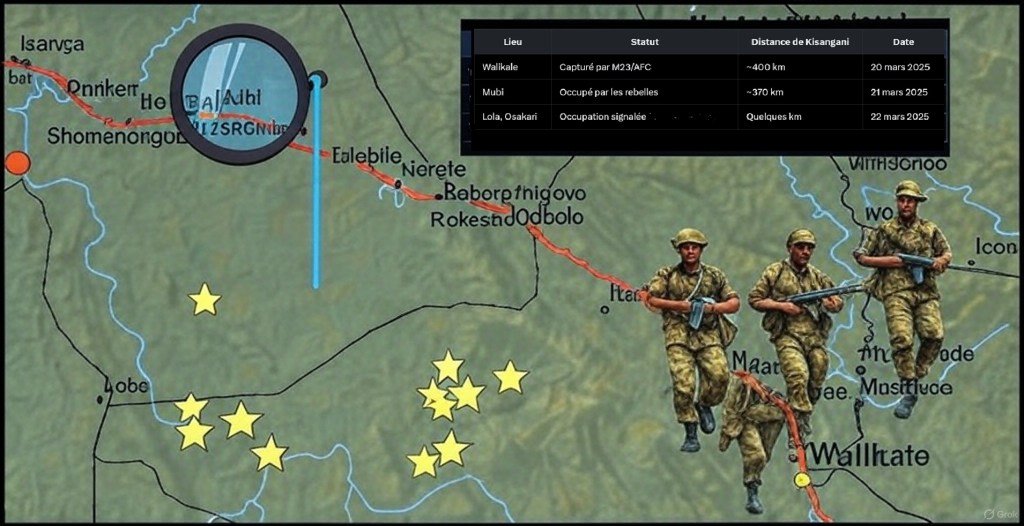This screenshot has width=1024, height=526.
Task: Click the vertical blue line on the map
Action: [317, 200]
